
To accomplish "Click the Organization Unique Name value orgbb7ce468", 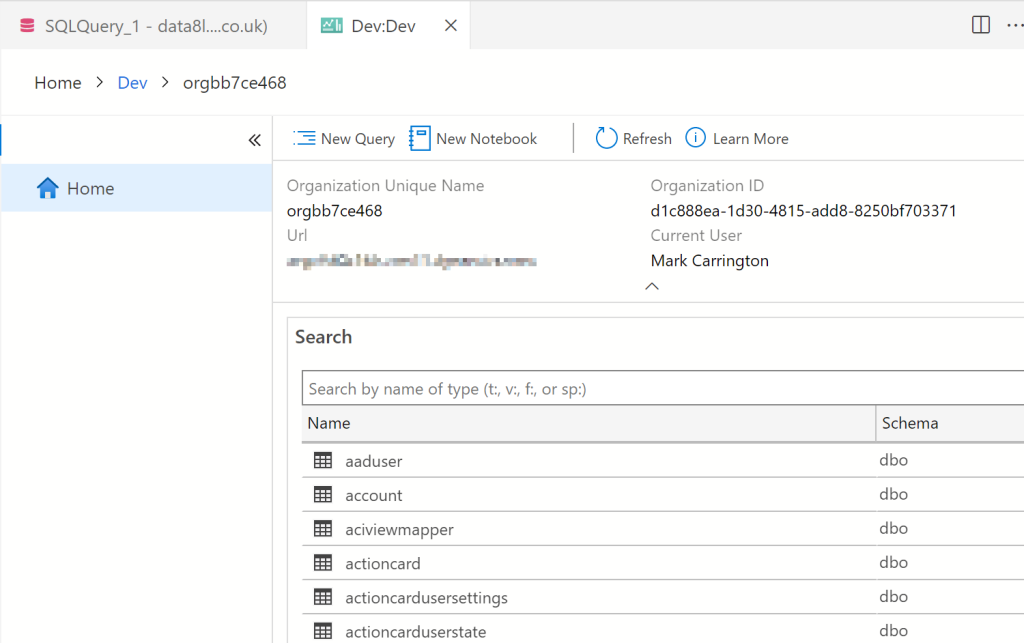I will pos(334,211).
